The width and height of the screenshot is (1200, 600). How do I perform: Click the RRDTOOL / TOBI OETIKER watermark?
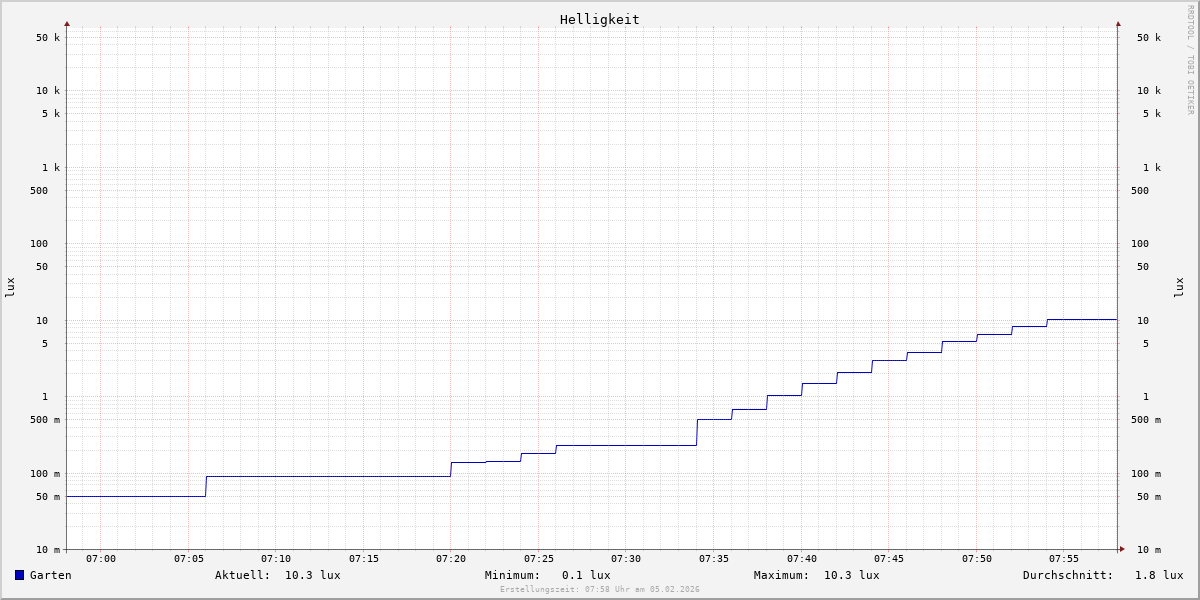(1190, 60)
